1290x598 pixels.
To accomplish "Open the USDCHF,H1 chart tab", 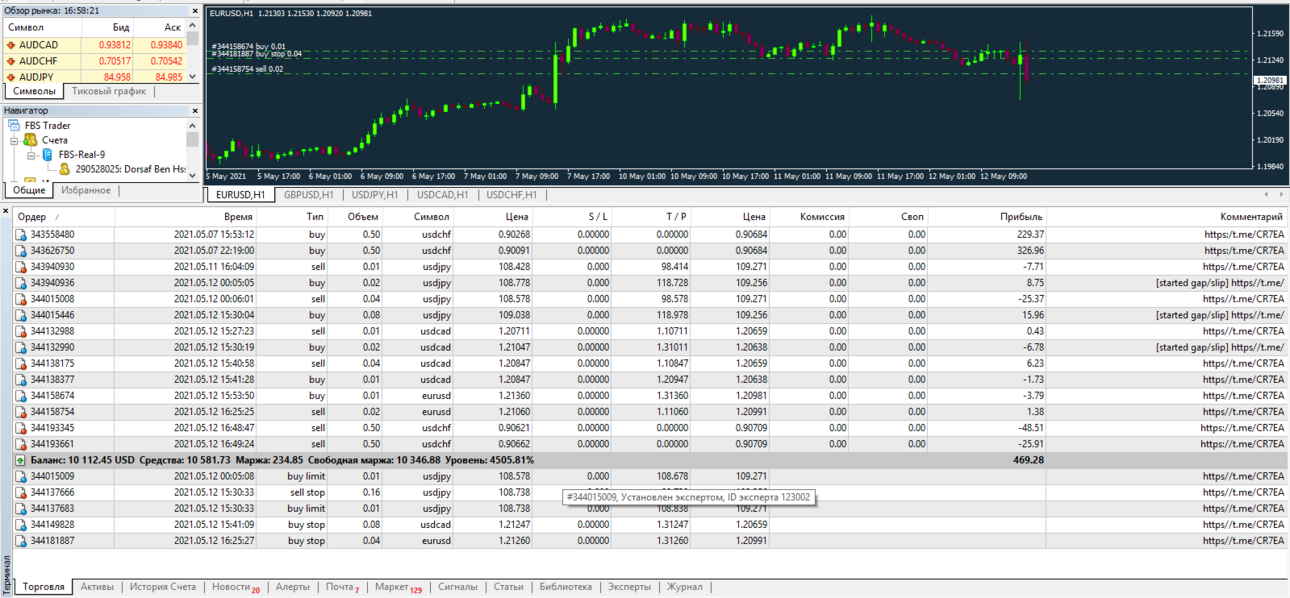I will tap(511, 195).
